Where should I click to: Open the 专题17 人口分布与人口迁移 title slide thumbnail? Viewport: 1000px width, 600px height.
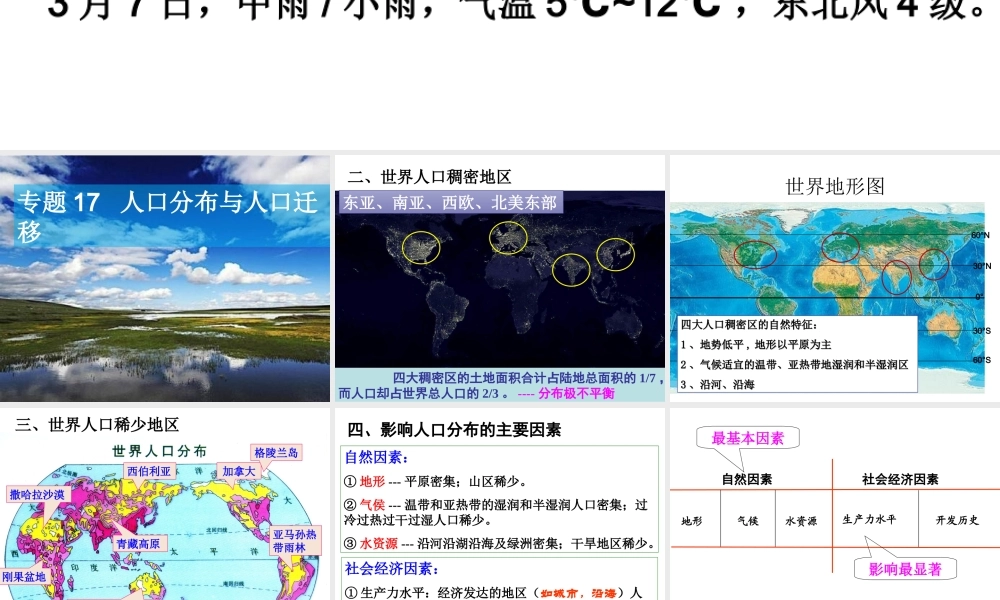tap(165, 278)
